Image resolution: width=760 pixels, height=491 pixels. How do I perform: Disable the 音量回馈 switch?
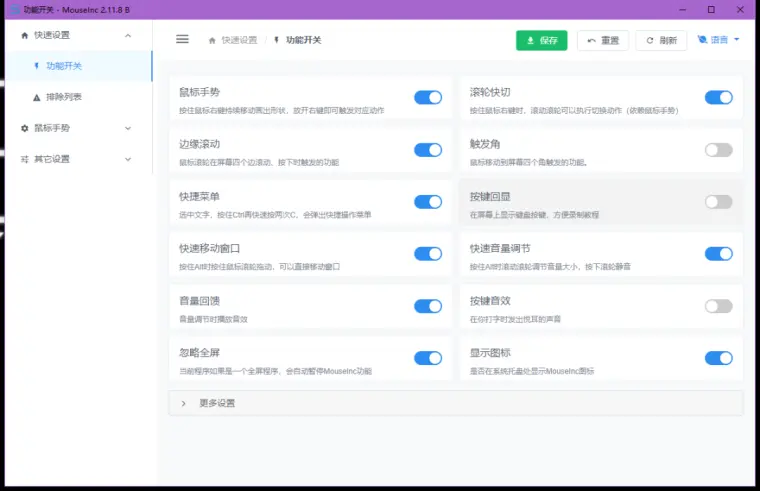[x=428, y=306]
